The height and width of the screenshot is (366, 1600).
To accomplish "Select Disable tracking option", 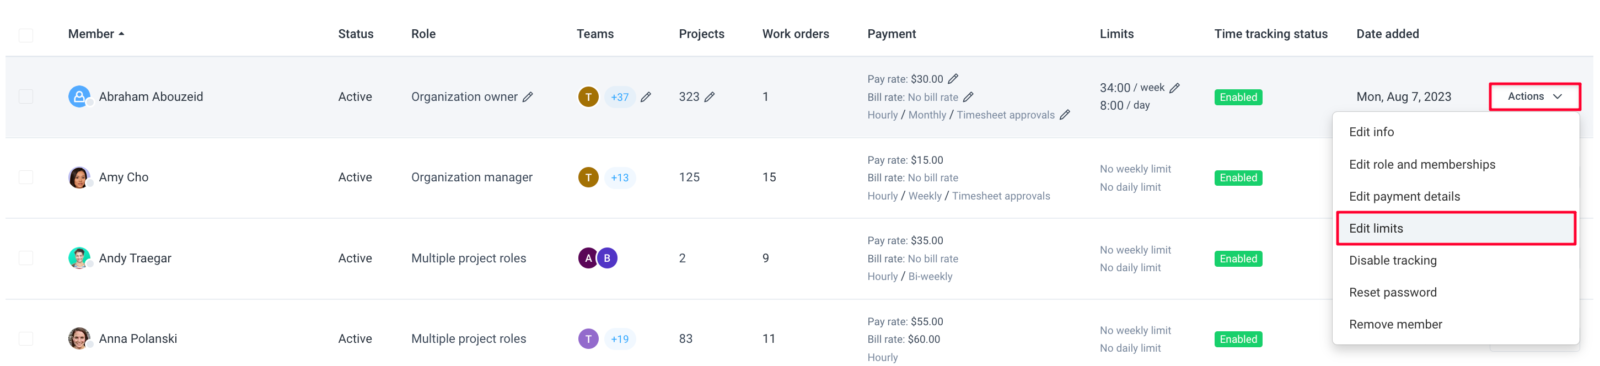I will (1456, 260).
